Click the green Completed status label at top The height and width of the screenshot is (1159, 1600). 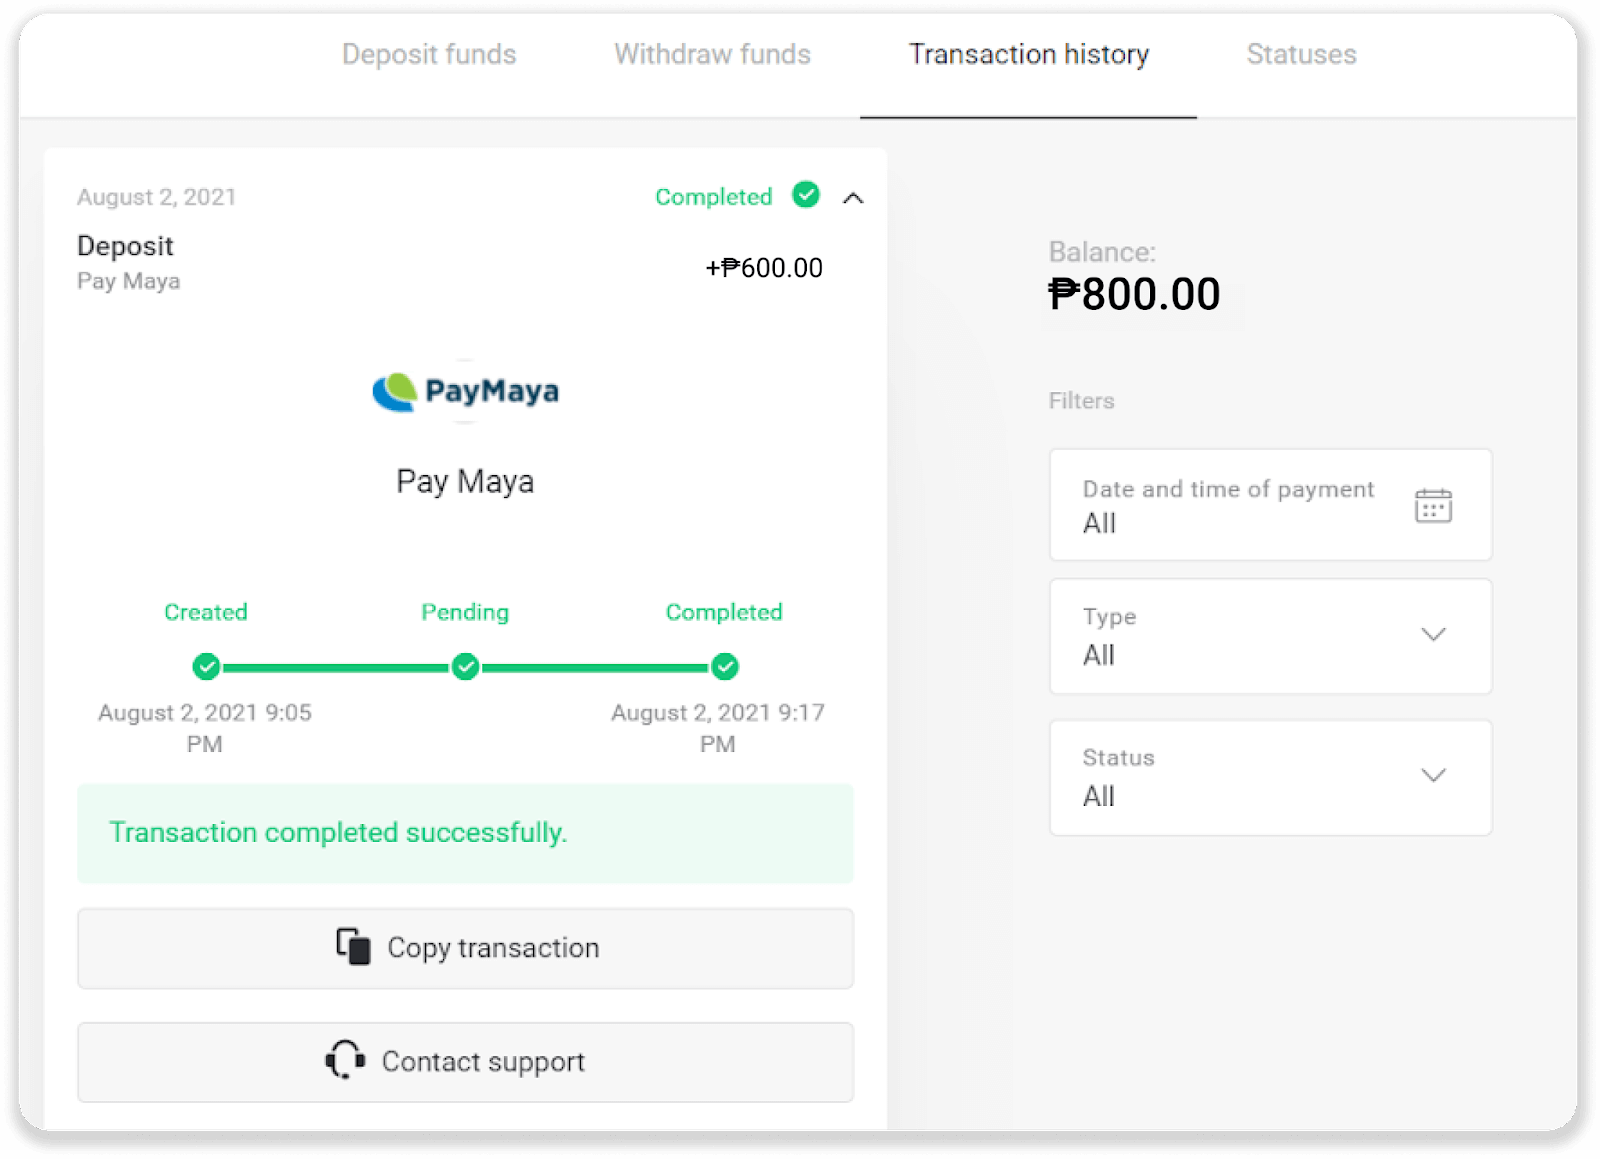(714, 197)
